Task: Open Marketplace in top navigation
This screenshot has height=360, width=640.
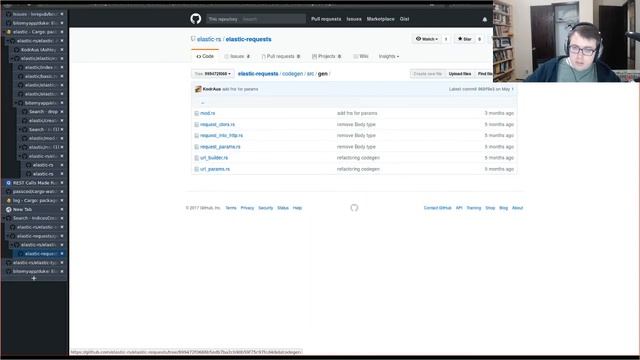Action: pyautogui.click(x=380, y=19)
